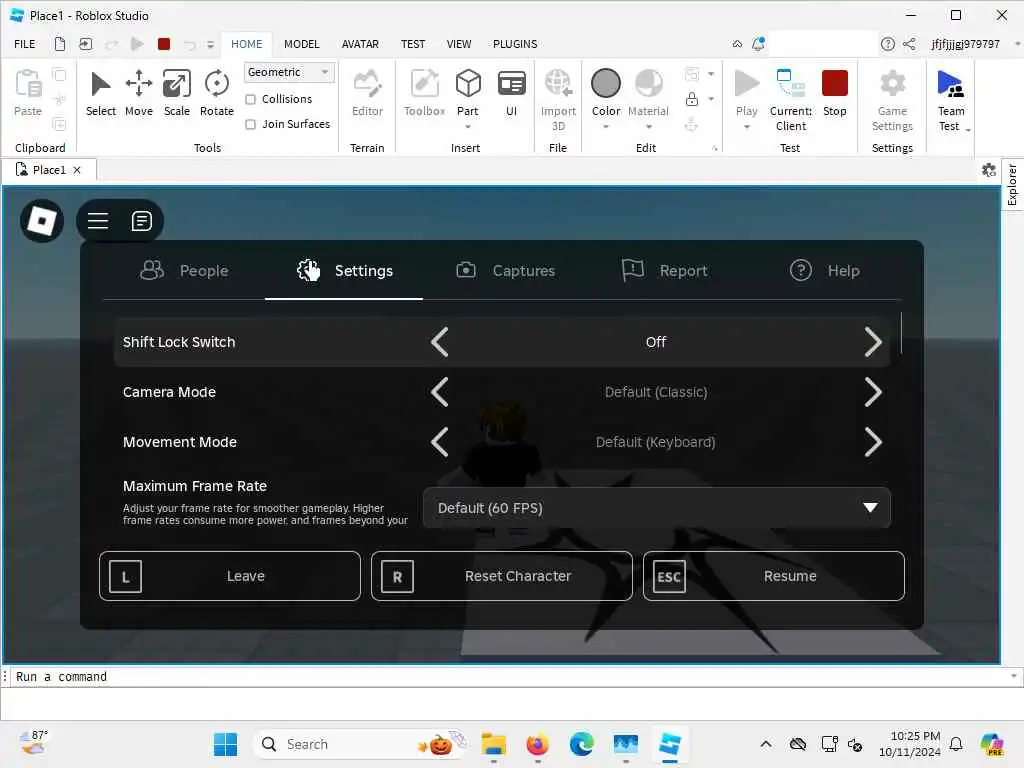Click right arrow for Shift Lock Switch
The width and height of the screenshot is (1024, 768).
[x=872, y=342]
